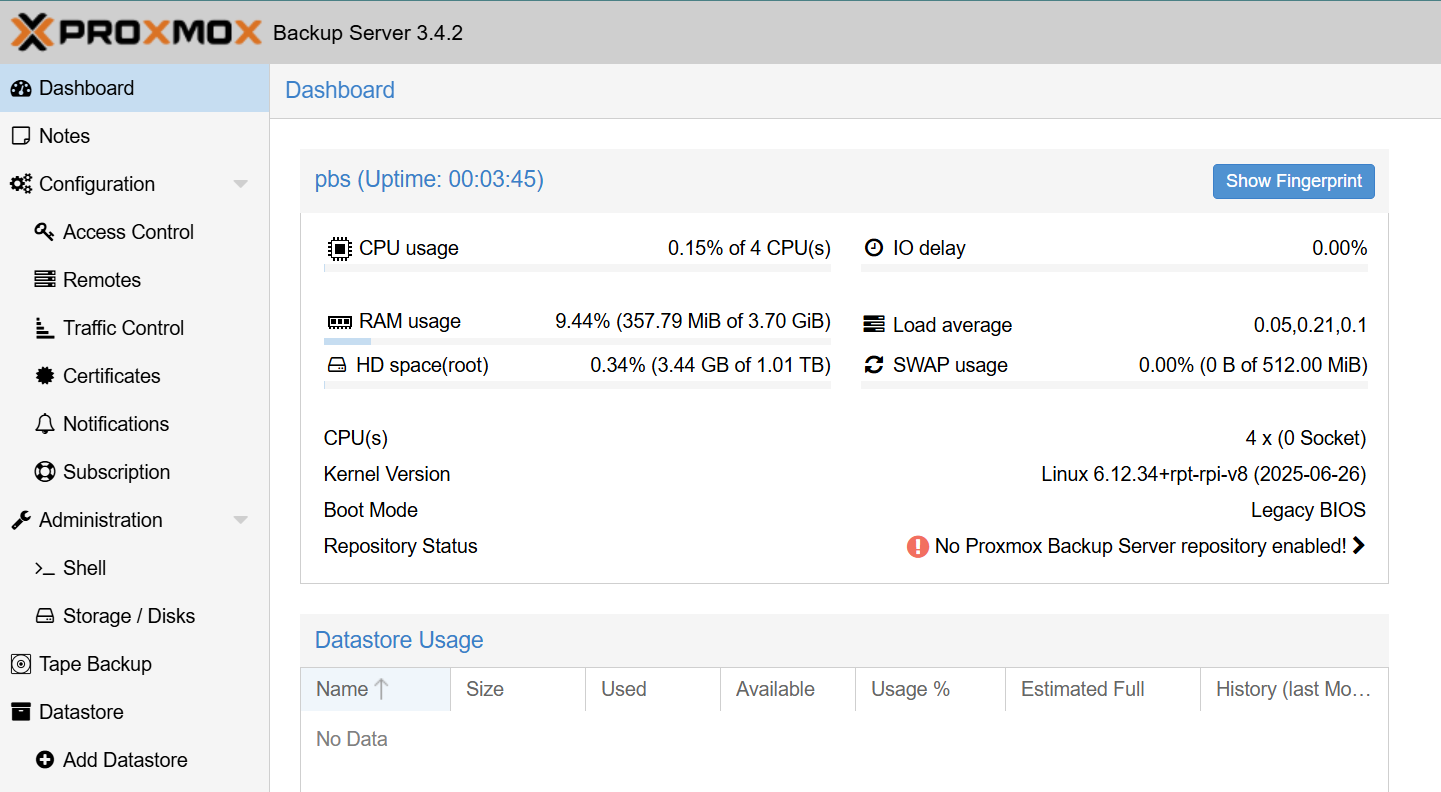Viewport: 1441px width, 792px height.
Task: Click Backup Server 3.4.2 version text
Action: point(368,33)
